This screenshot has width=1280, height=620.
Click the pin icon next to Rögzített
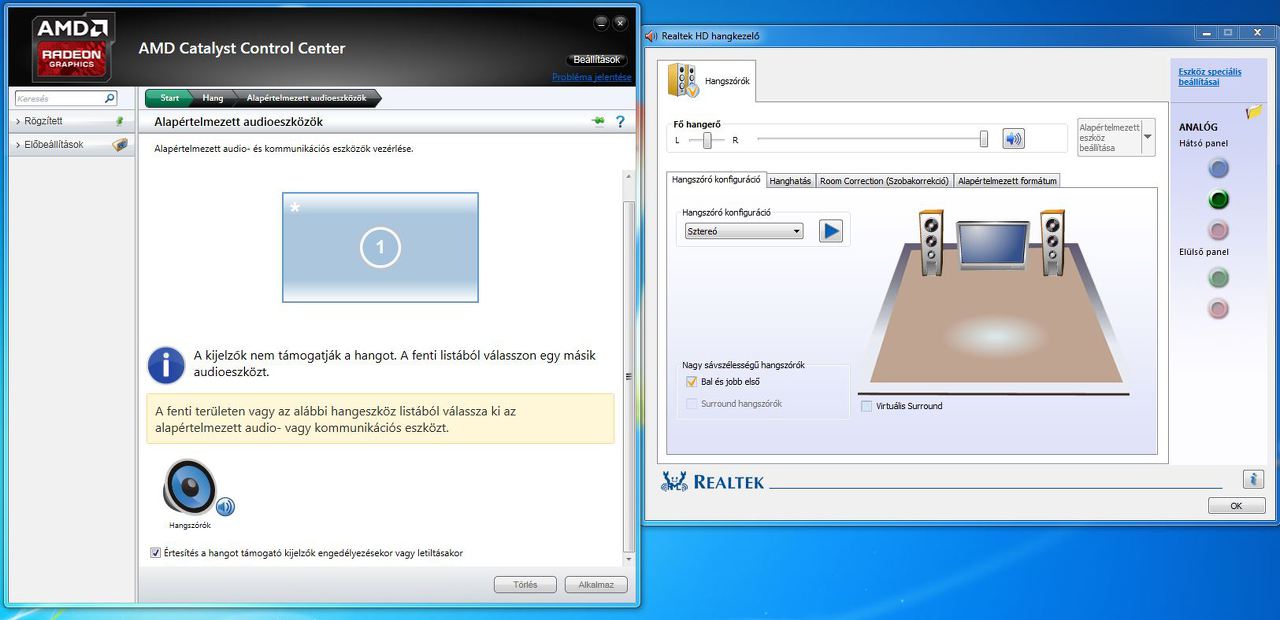point(120,121)
